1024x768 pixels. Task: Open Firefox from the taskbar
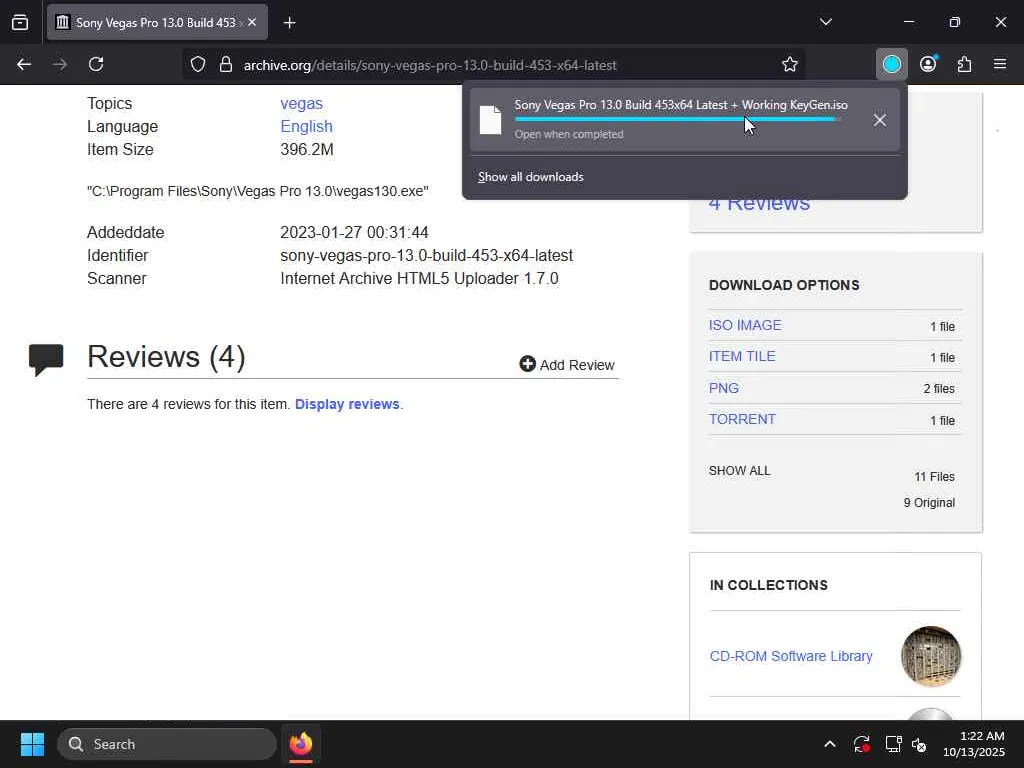[300, 744]
